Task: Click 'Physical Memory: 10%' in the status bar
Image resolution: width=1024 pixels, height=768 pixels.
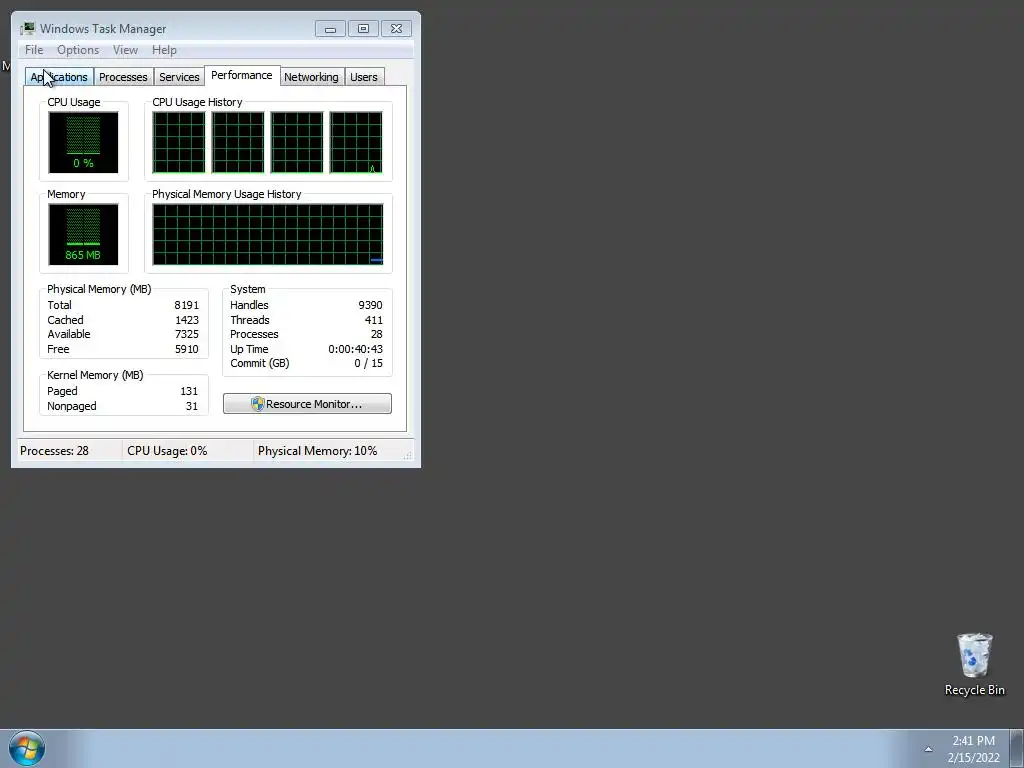Action: (x=317, y=451)
